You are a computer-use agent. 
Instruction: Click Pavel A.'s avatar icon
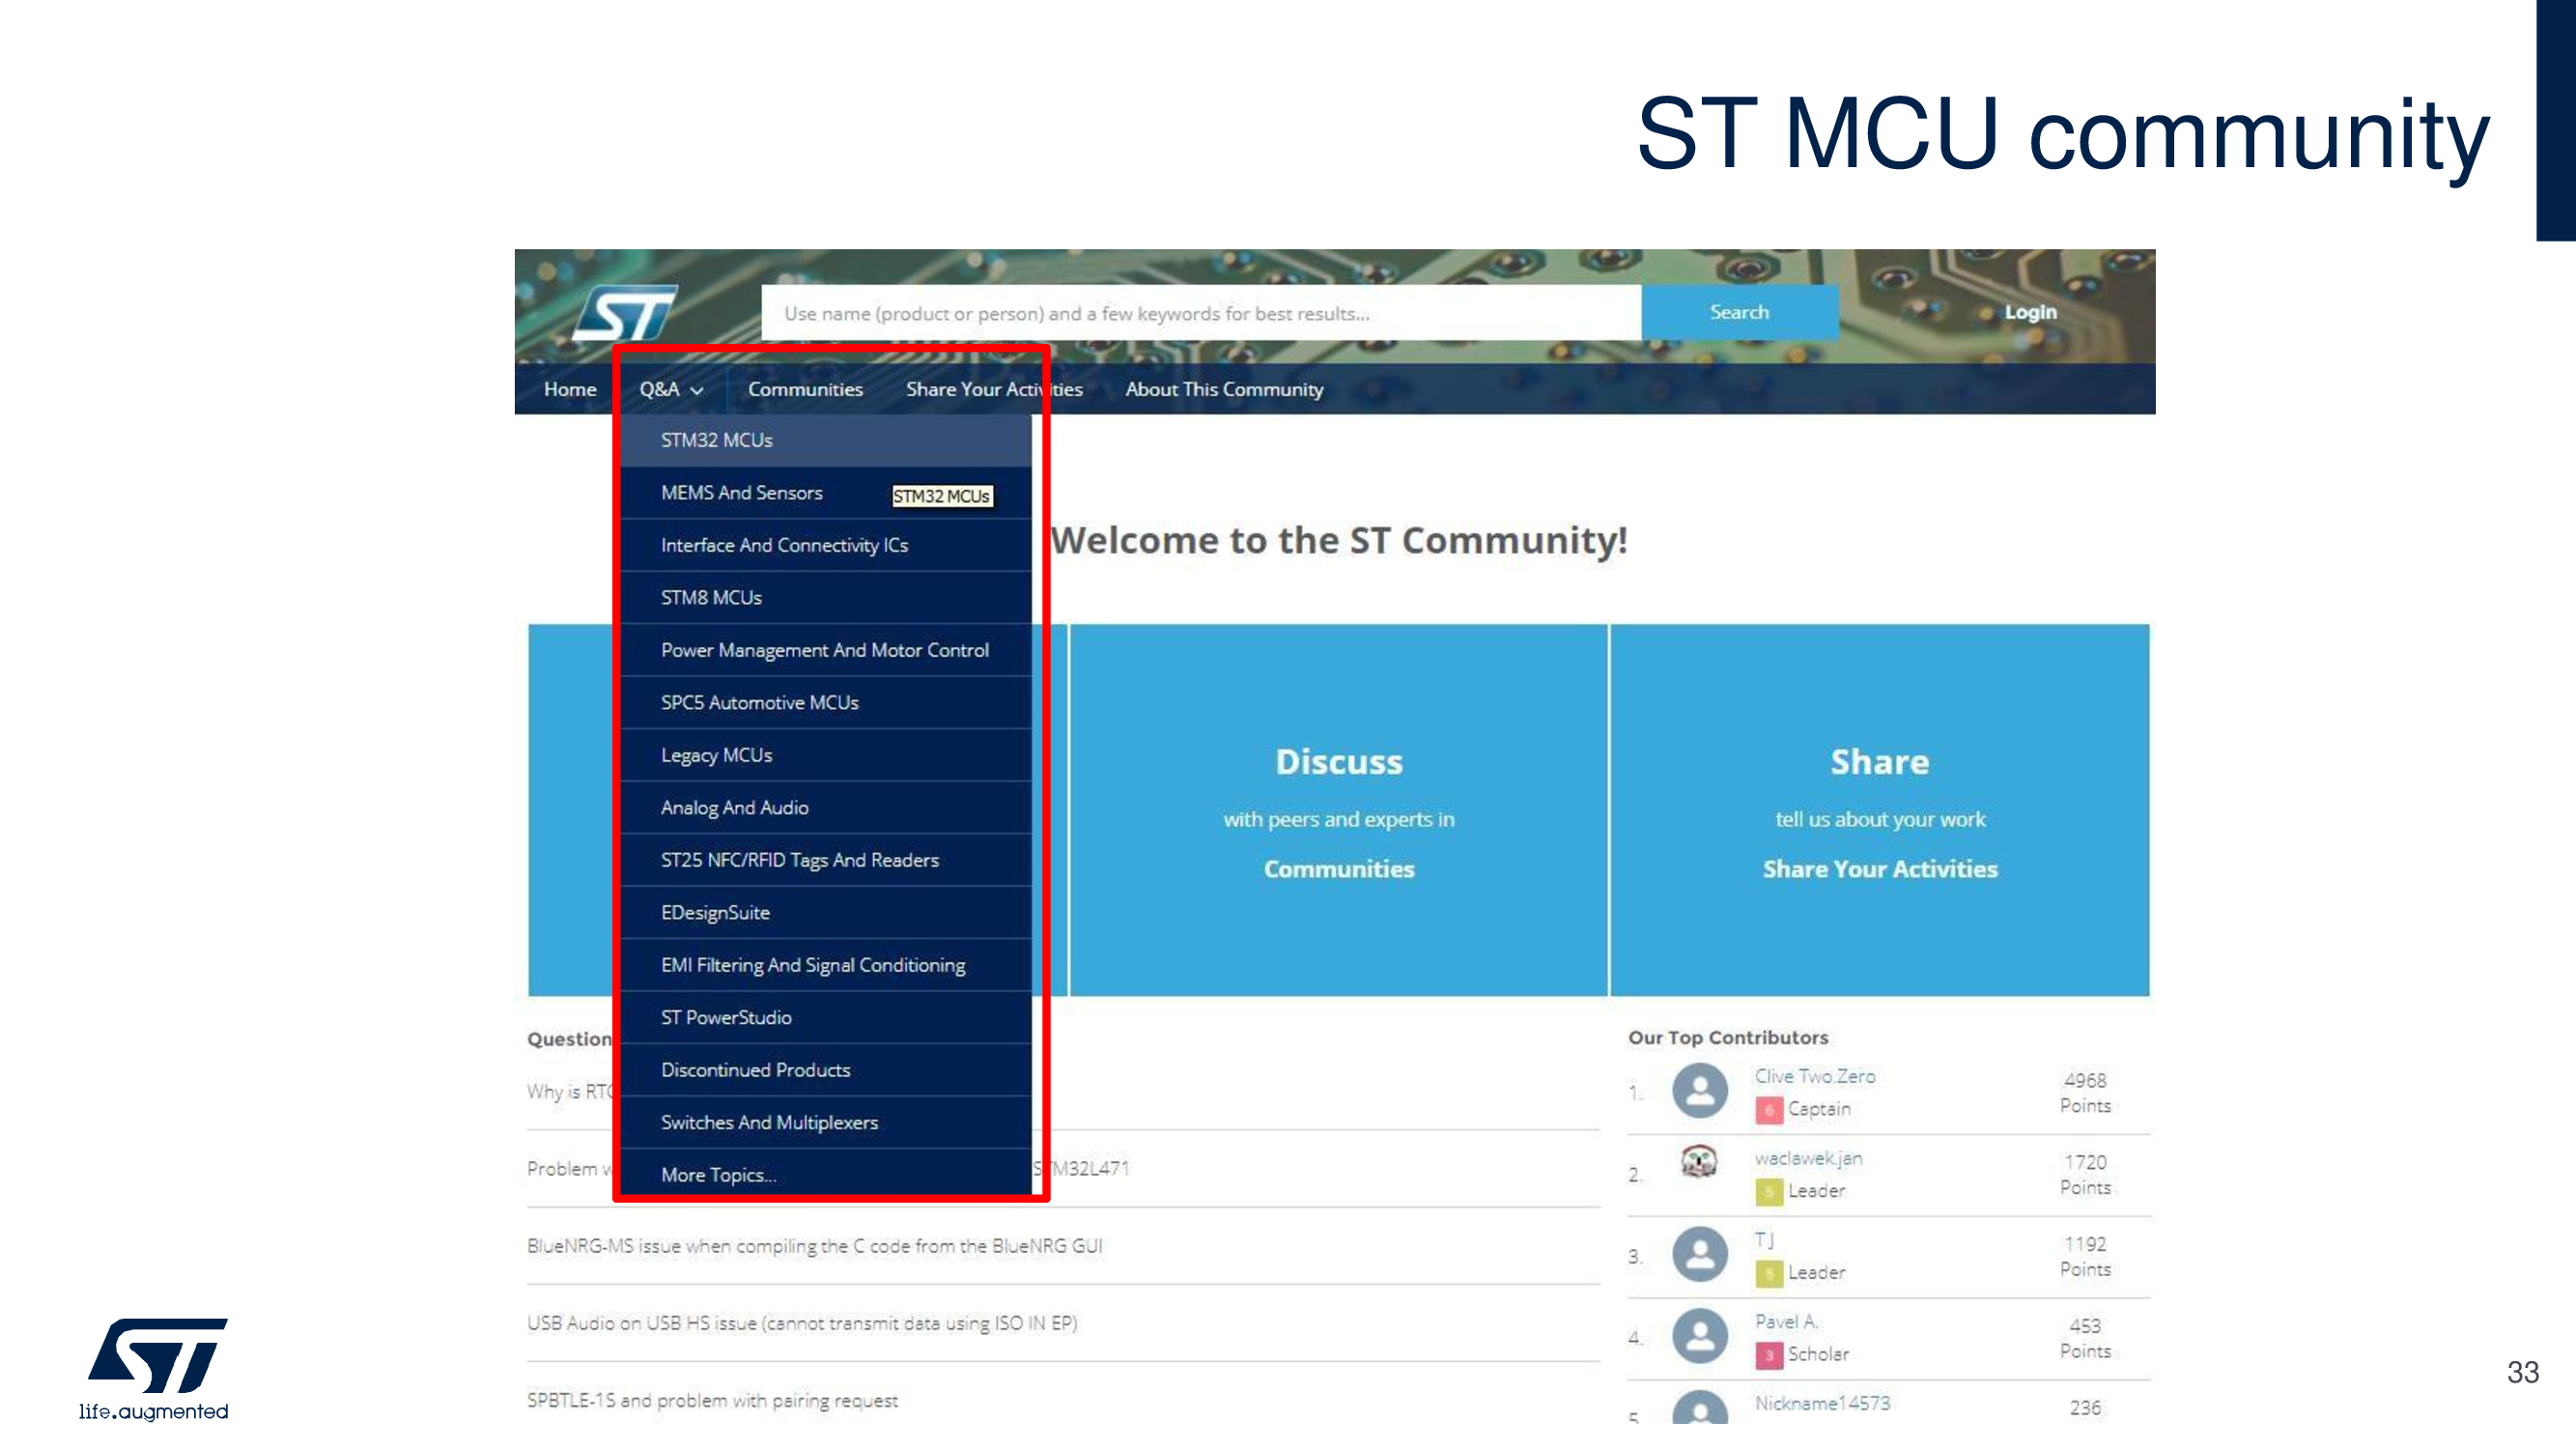tap(1699, 1335)
